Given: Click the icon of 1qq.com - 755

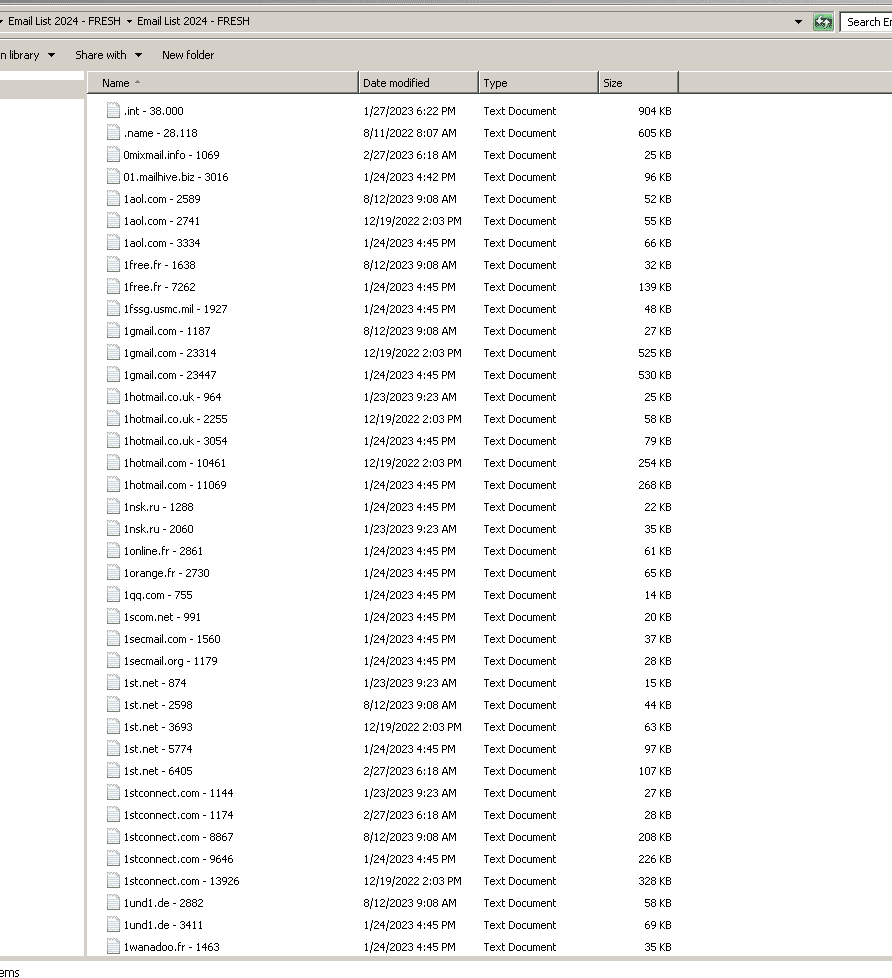Looking at the screenshot, I should (113, 595).
